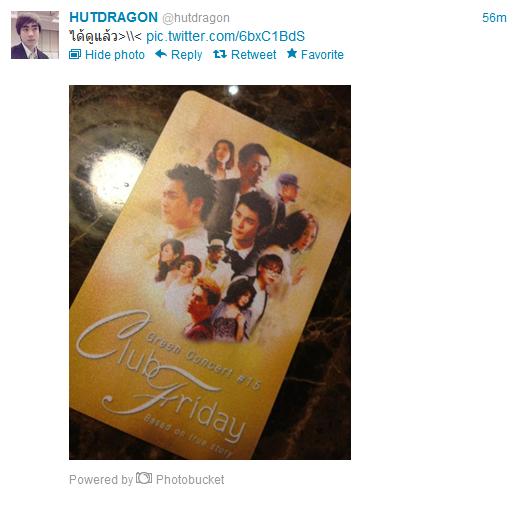
Task: Click the Photobucket camera logo icon
Action: (144, 478)
